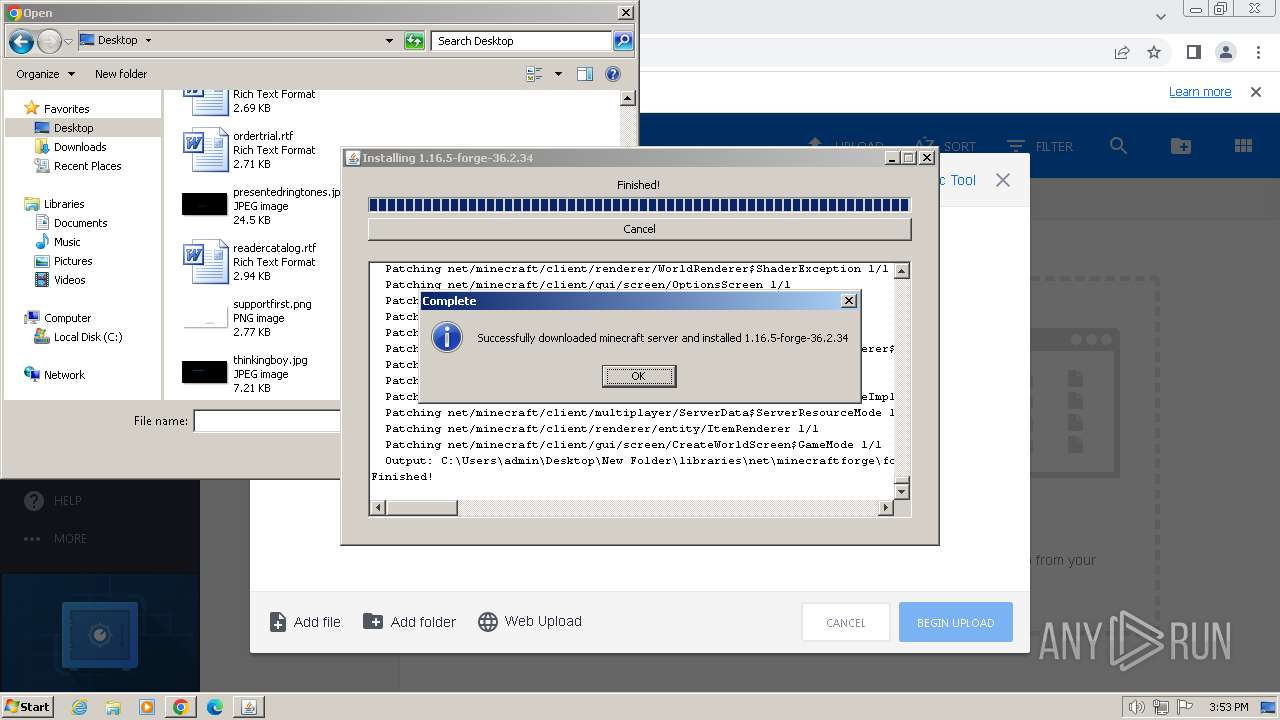This screenshot has width=1280, height=720.
Task: Select the presentedringtones JPEG file
Action: [x=260, y=206]
